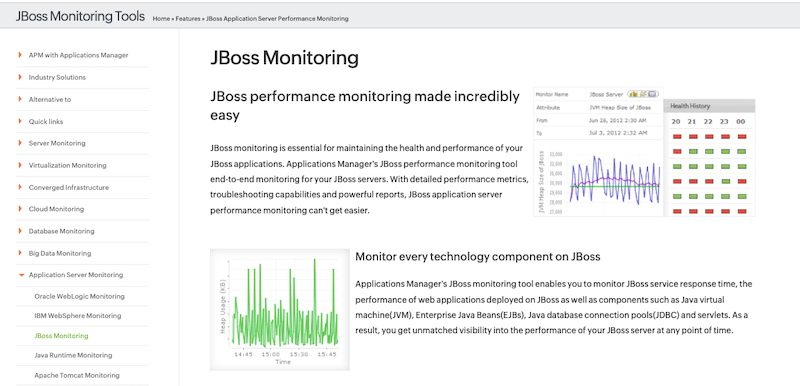Go to Java Runtime Monitoring
Image resolution: width=800 pixels, height=386 pixels.
[x=73, y=355]
